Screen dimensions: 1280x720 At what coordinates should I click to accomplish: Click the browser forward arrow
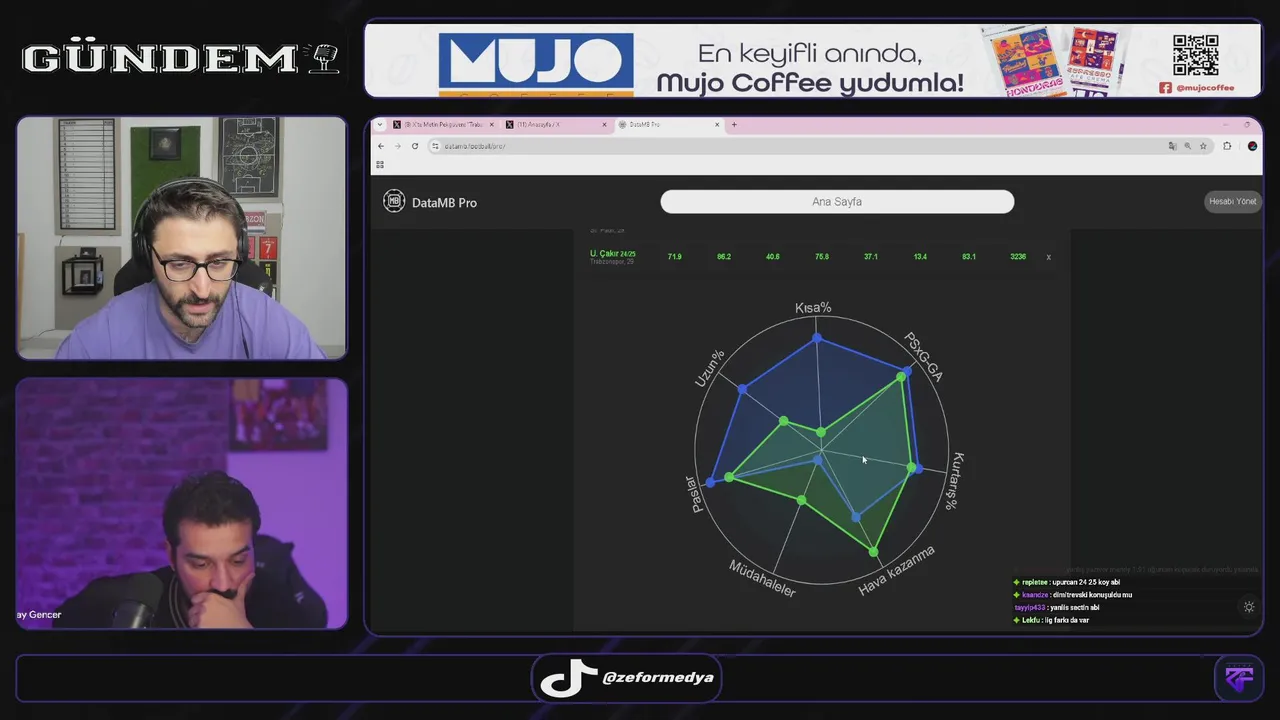397,146
